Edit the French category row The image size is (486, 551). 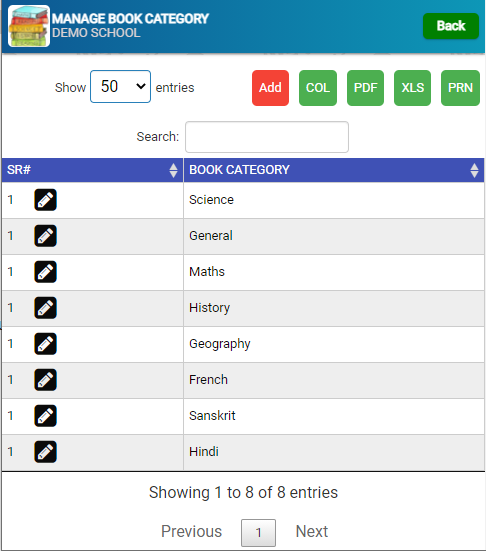pyautogui.click(x=45, y=380)
